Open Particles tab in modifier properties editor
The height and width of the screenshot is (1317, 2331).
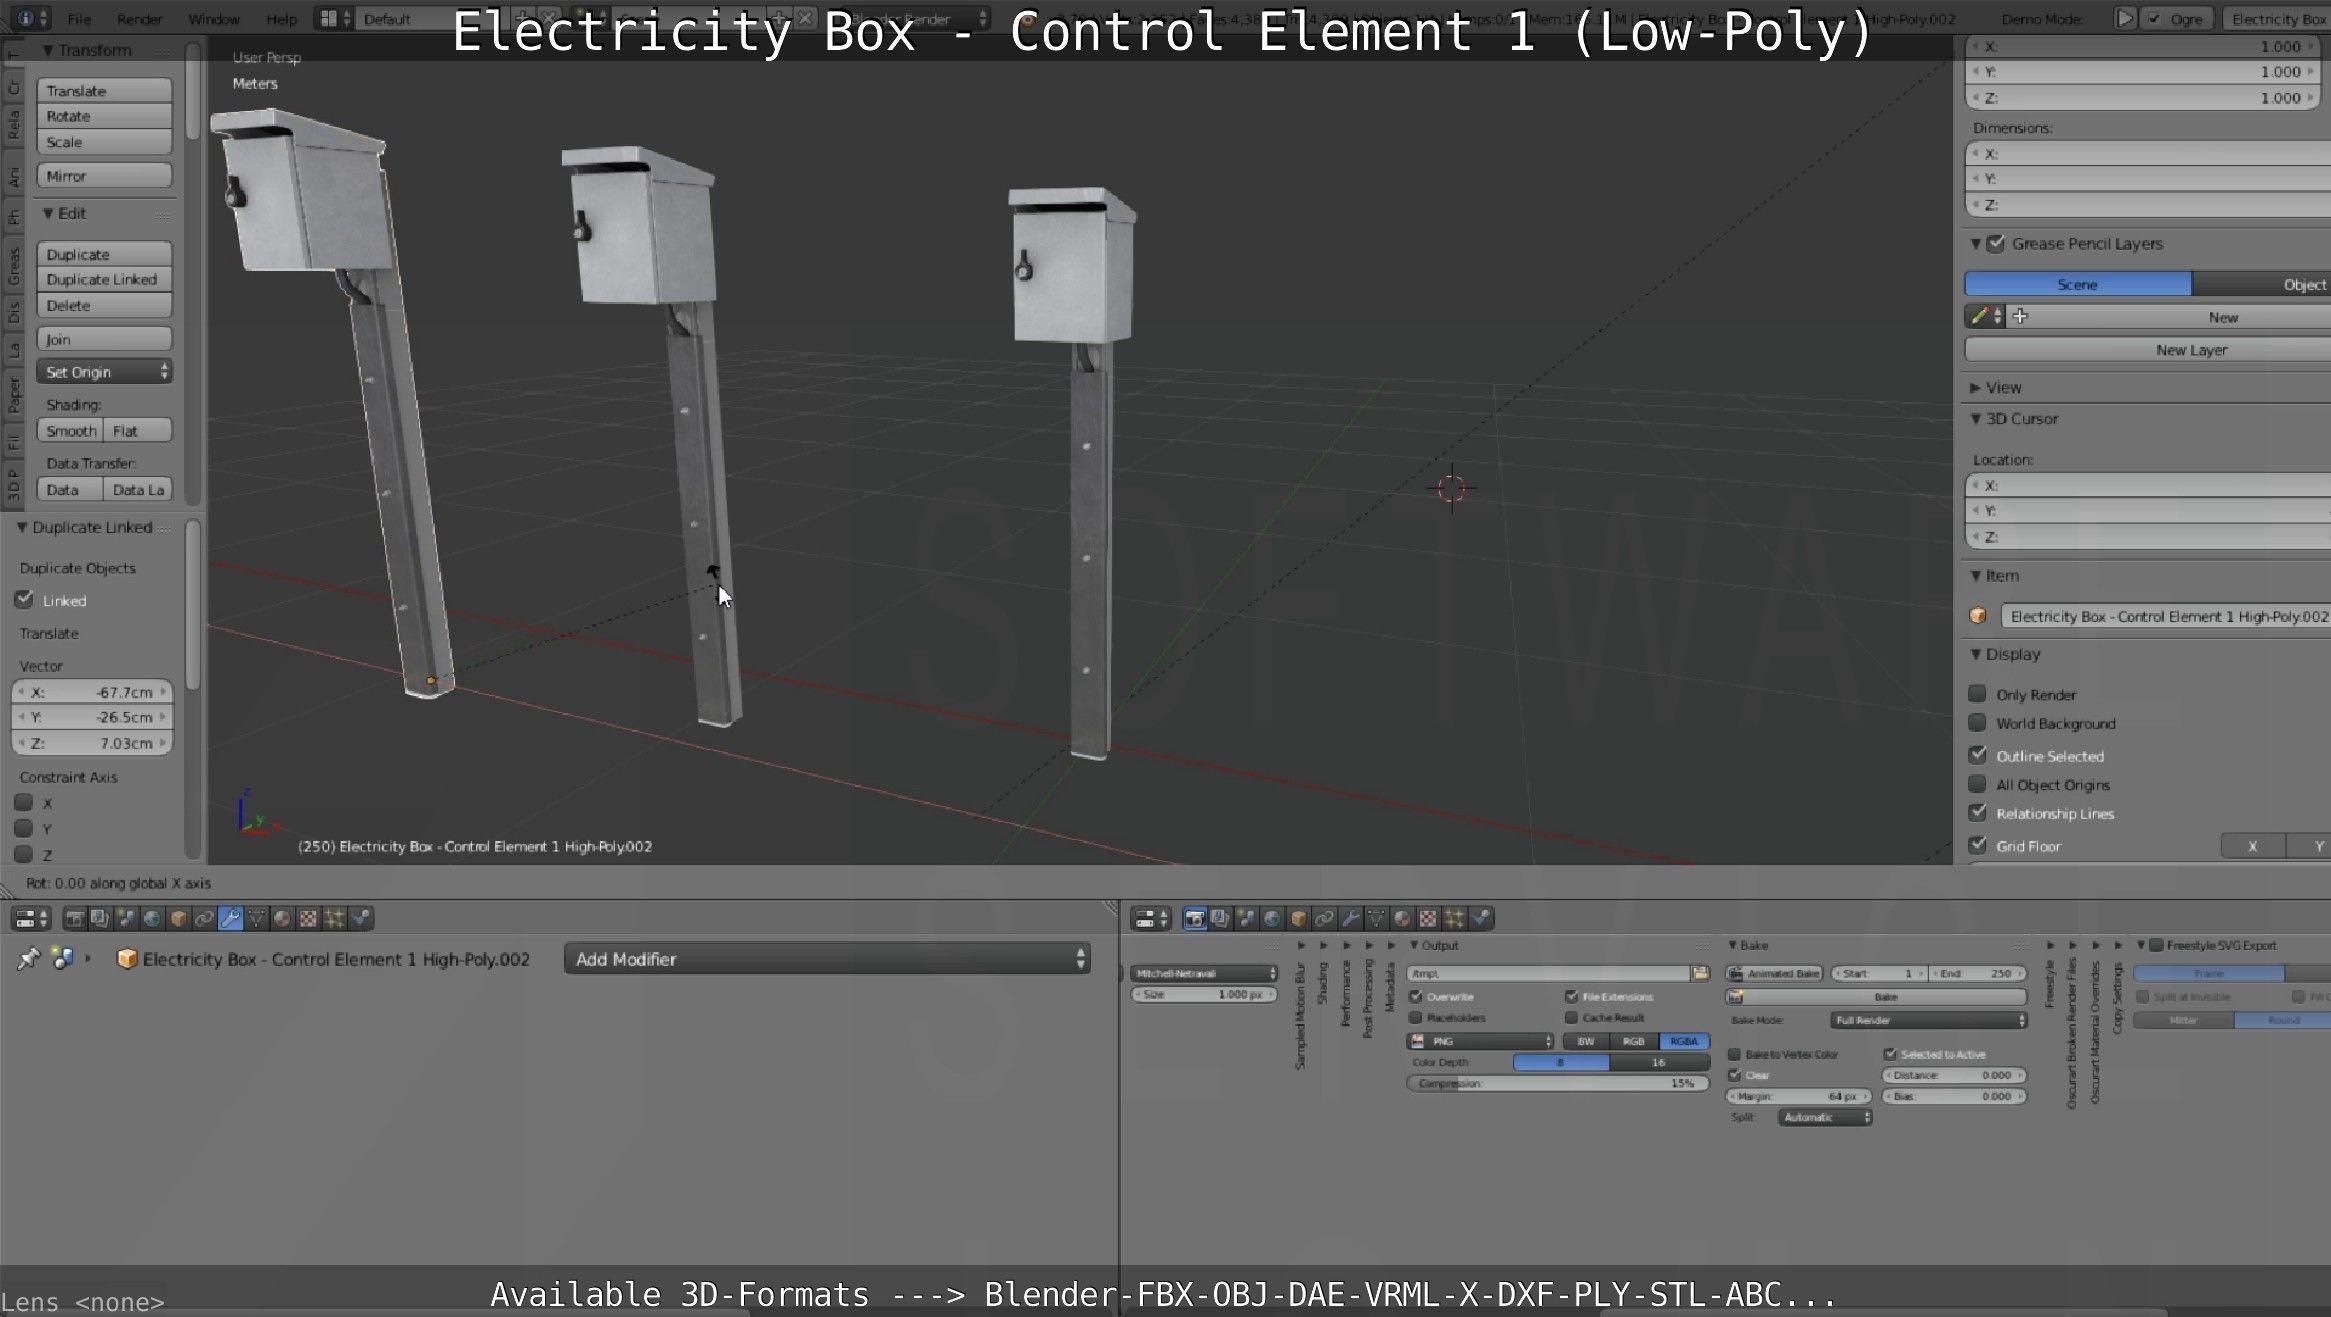point(334,918)
